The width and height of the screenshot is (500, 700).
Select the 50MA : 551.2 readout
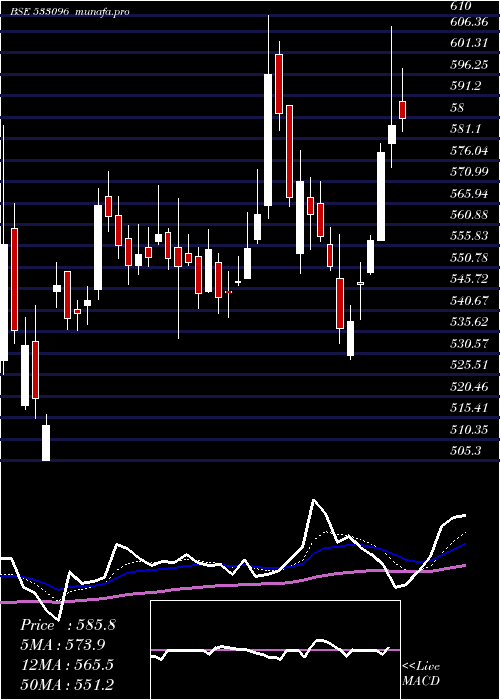point(67,685)
